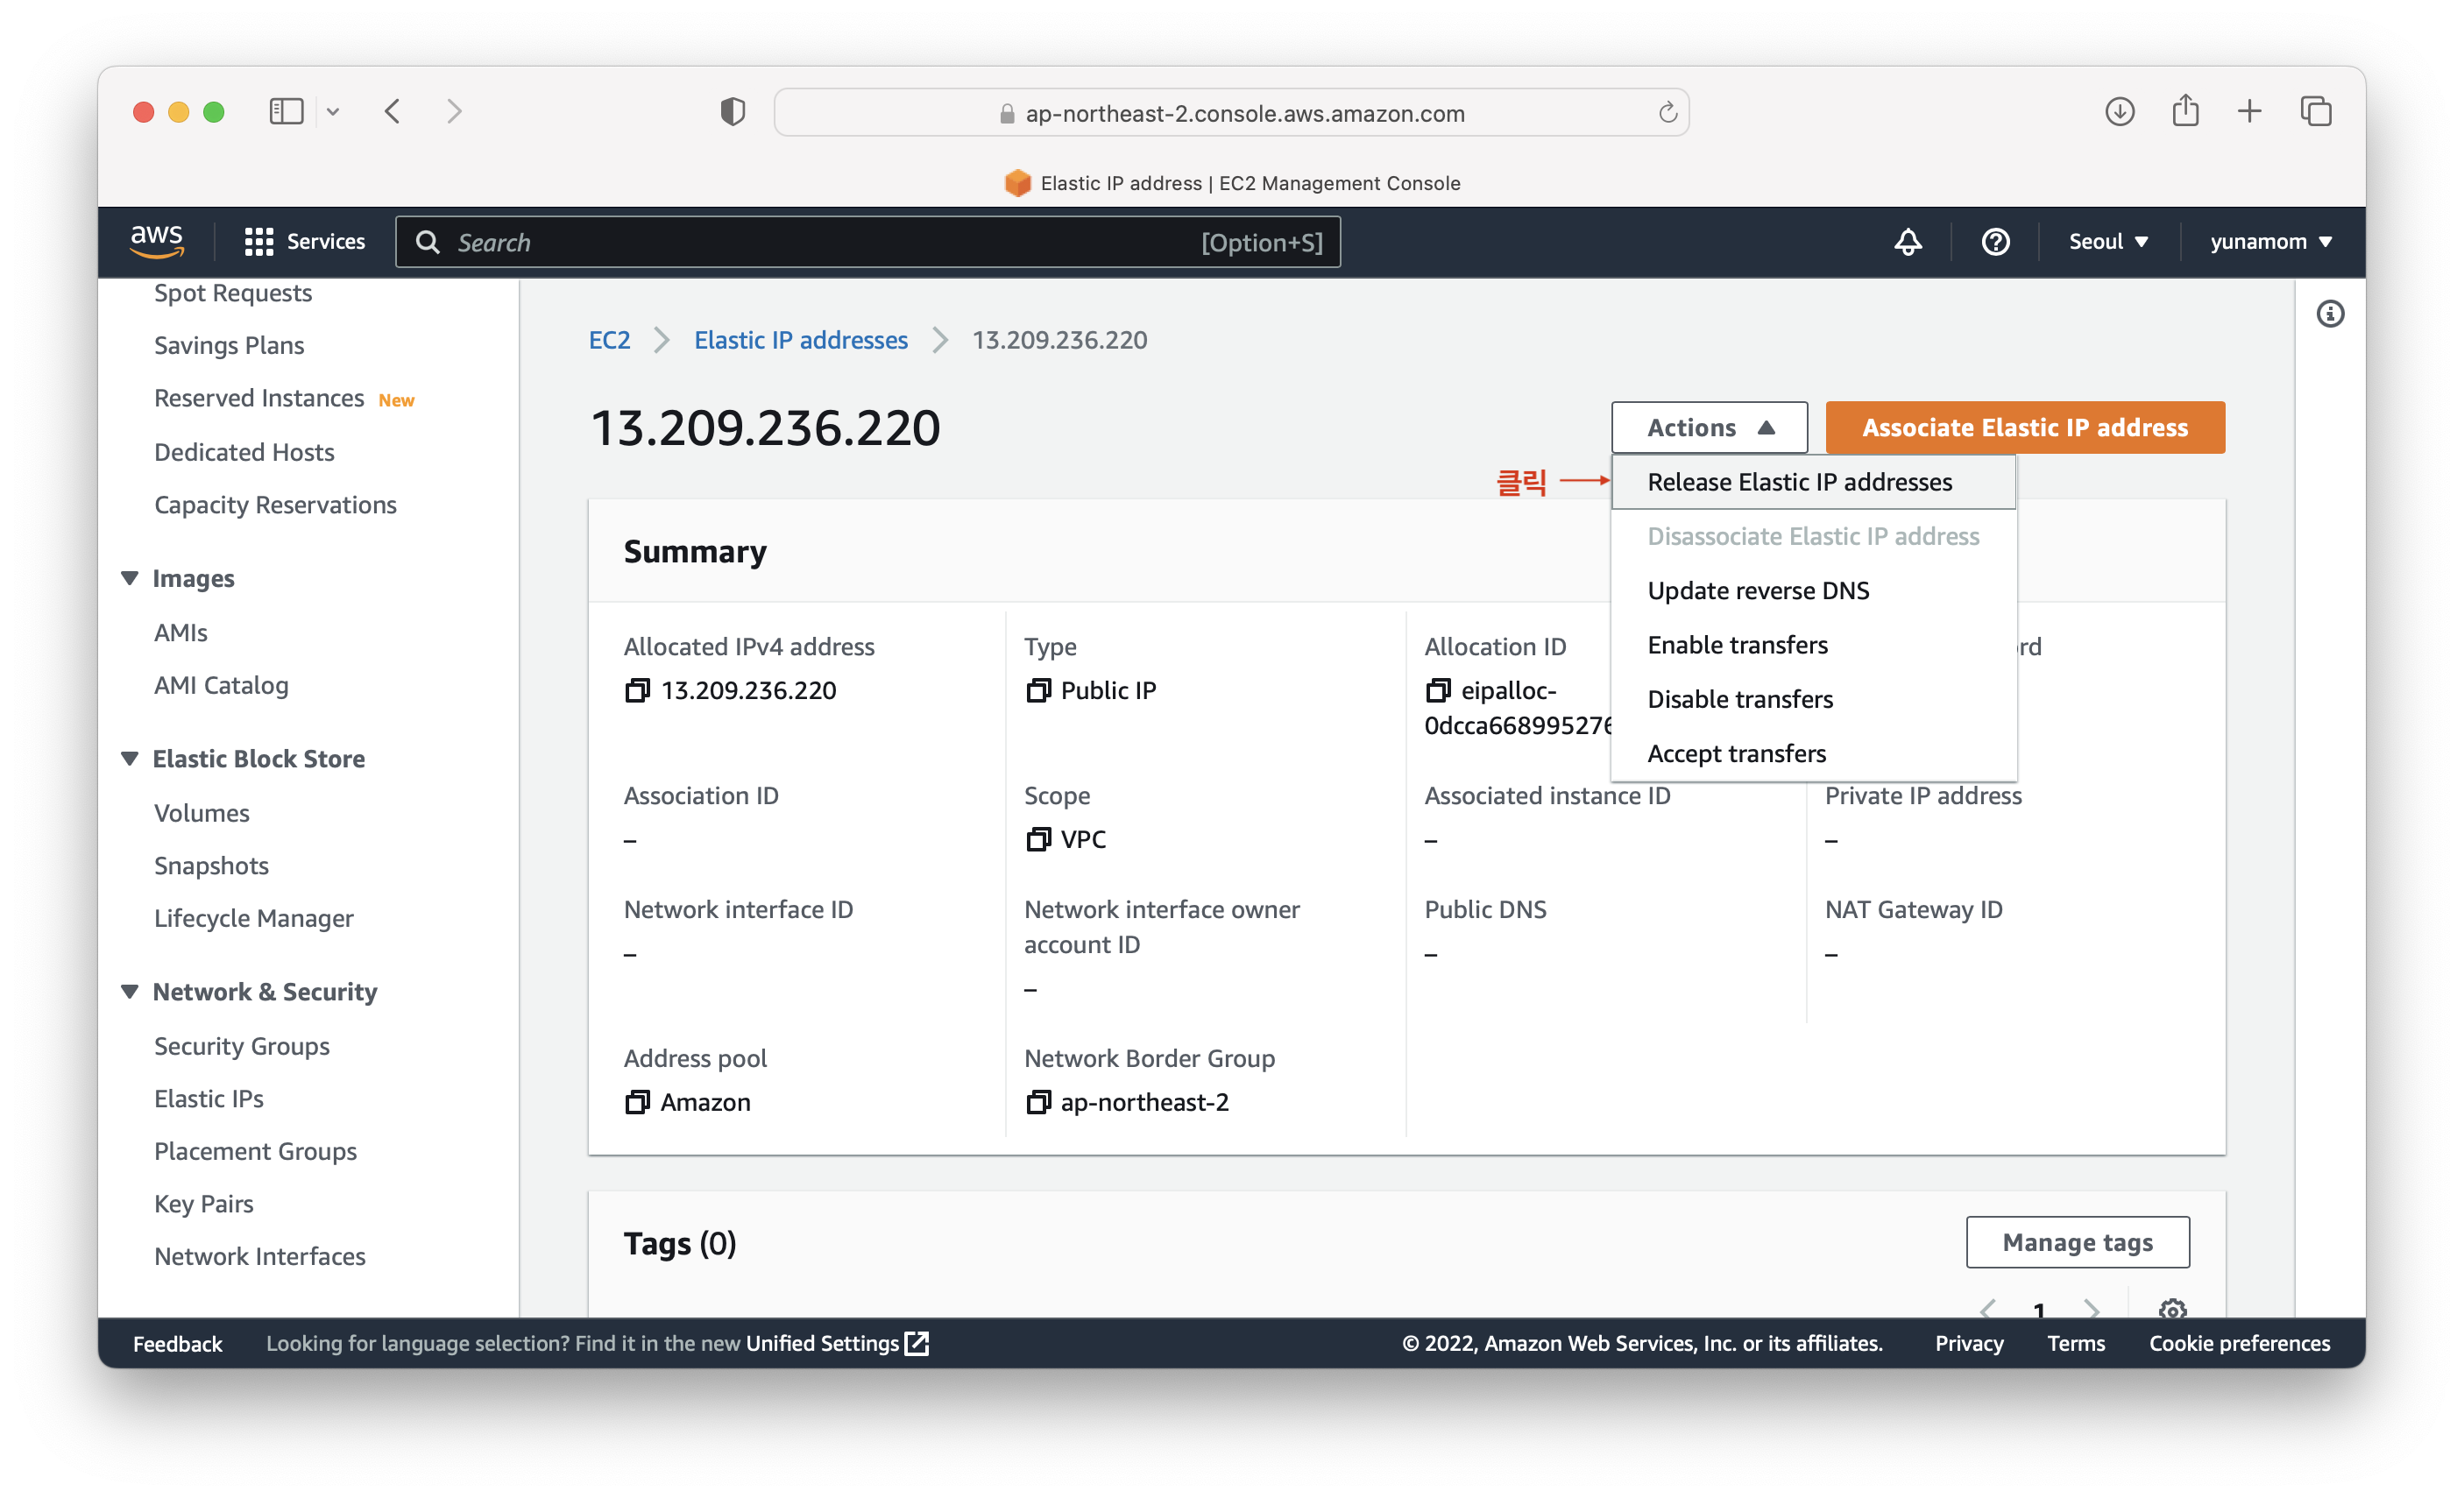The height and width of the screenshot is (1498, 2464).
Task: Reload the page with the refresh icon
Action: tap(1667, 112)
